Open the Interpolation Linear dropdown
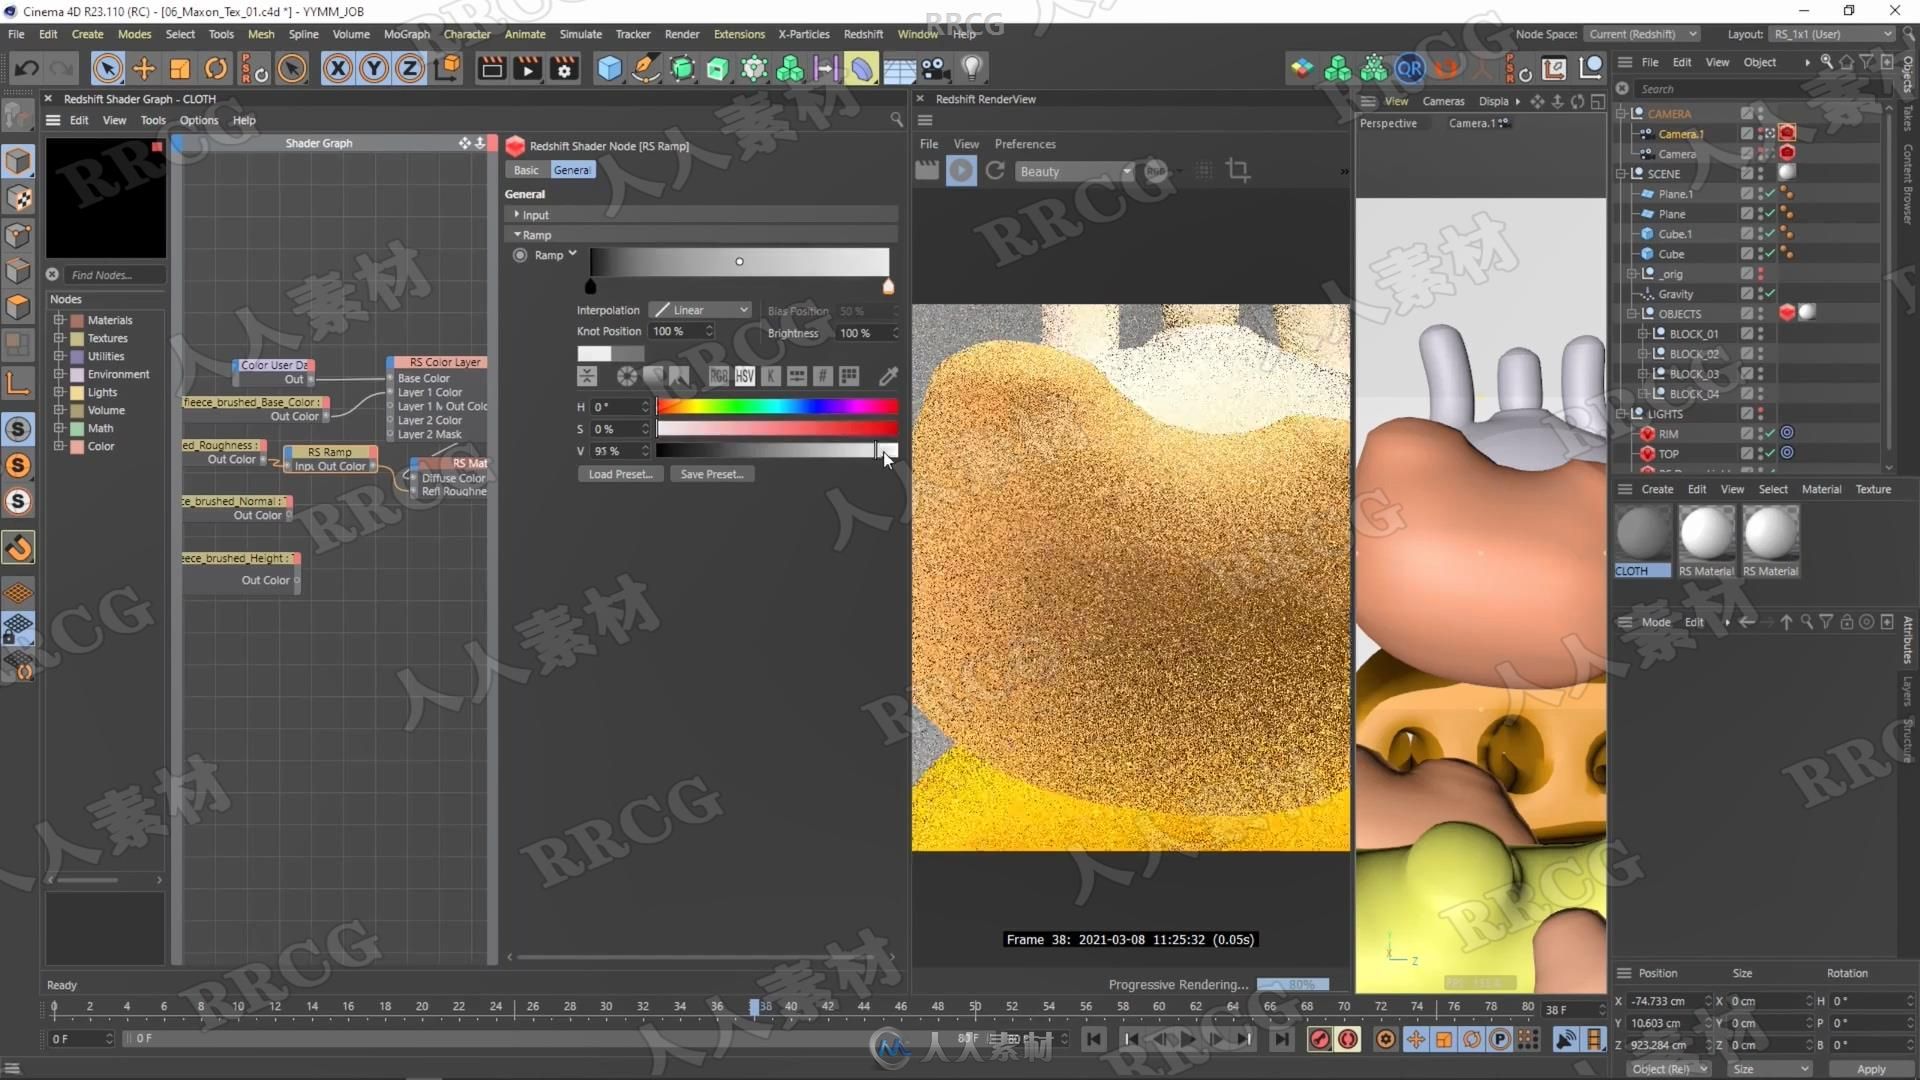The width and height of the screenshot is (1920, 1080). coord(700,310)
